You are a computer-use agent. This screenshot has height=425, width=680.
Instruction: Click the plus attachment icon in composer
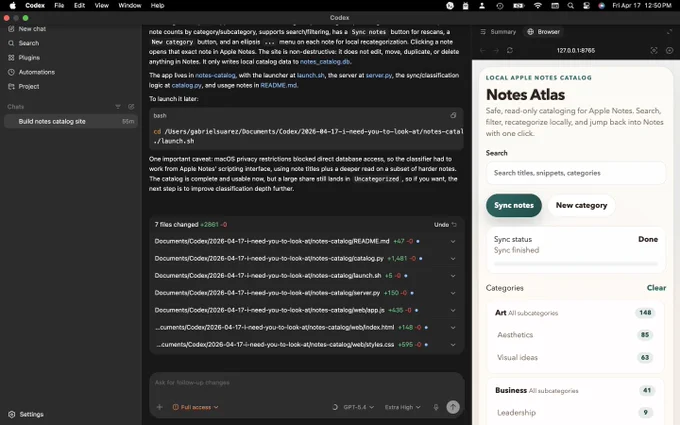click(160, 407)
